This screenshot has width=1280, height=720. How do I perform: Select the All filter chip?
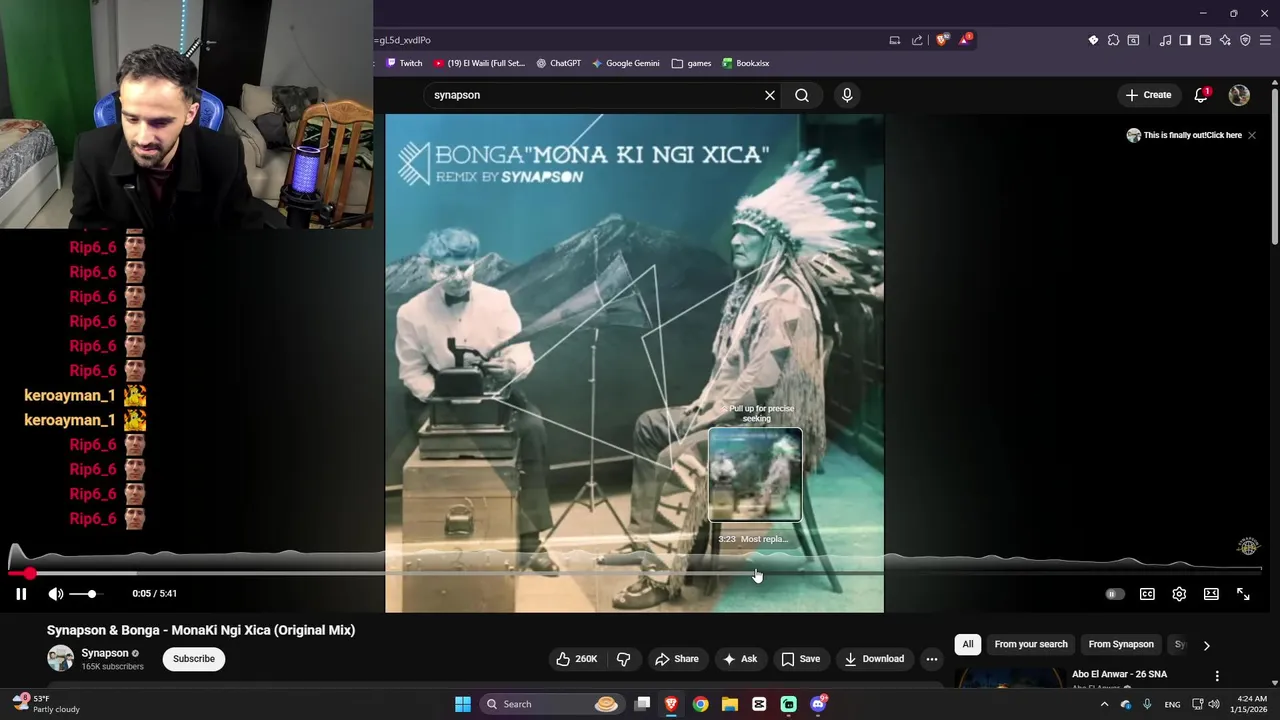(968, 644)
